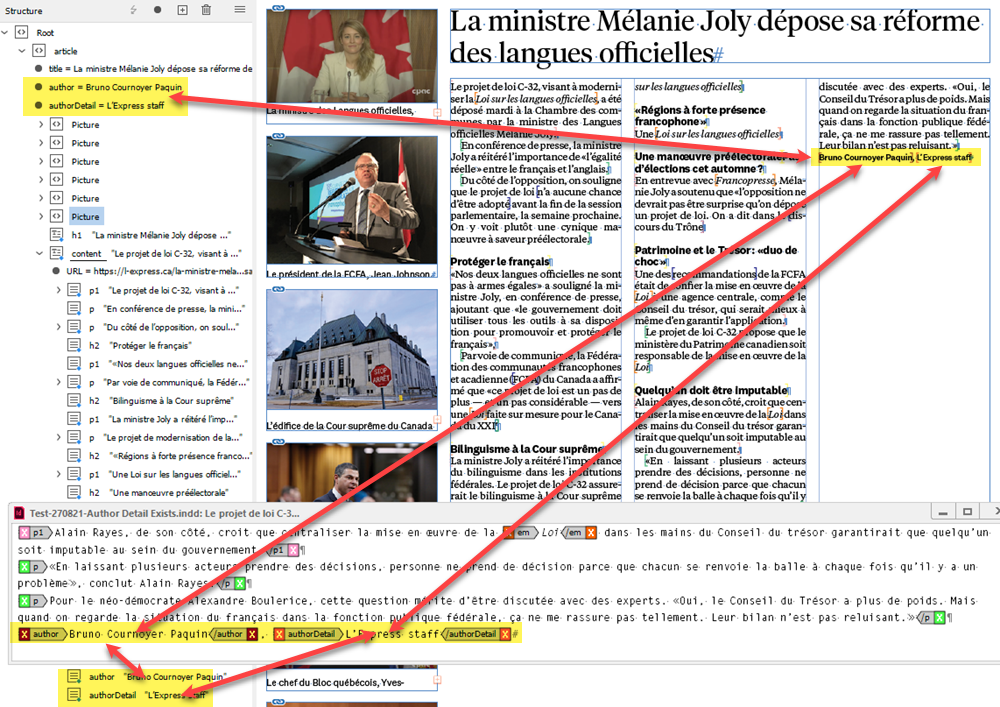Viewport: 1000px width, 707px height.
Task: Select h2 "Bilinguisme à la Cour suprême" element
Action: [x=161, y=401]
